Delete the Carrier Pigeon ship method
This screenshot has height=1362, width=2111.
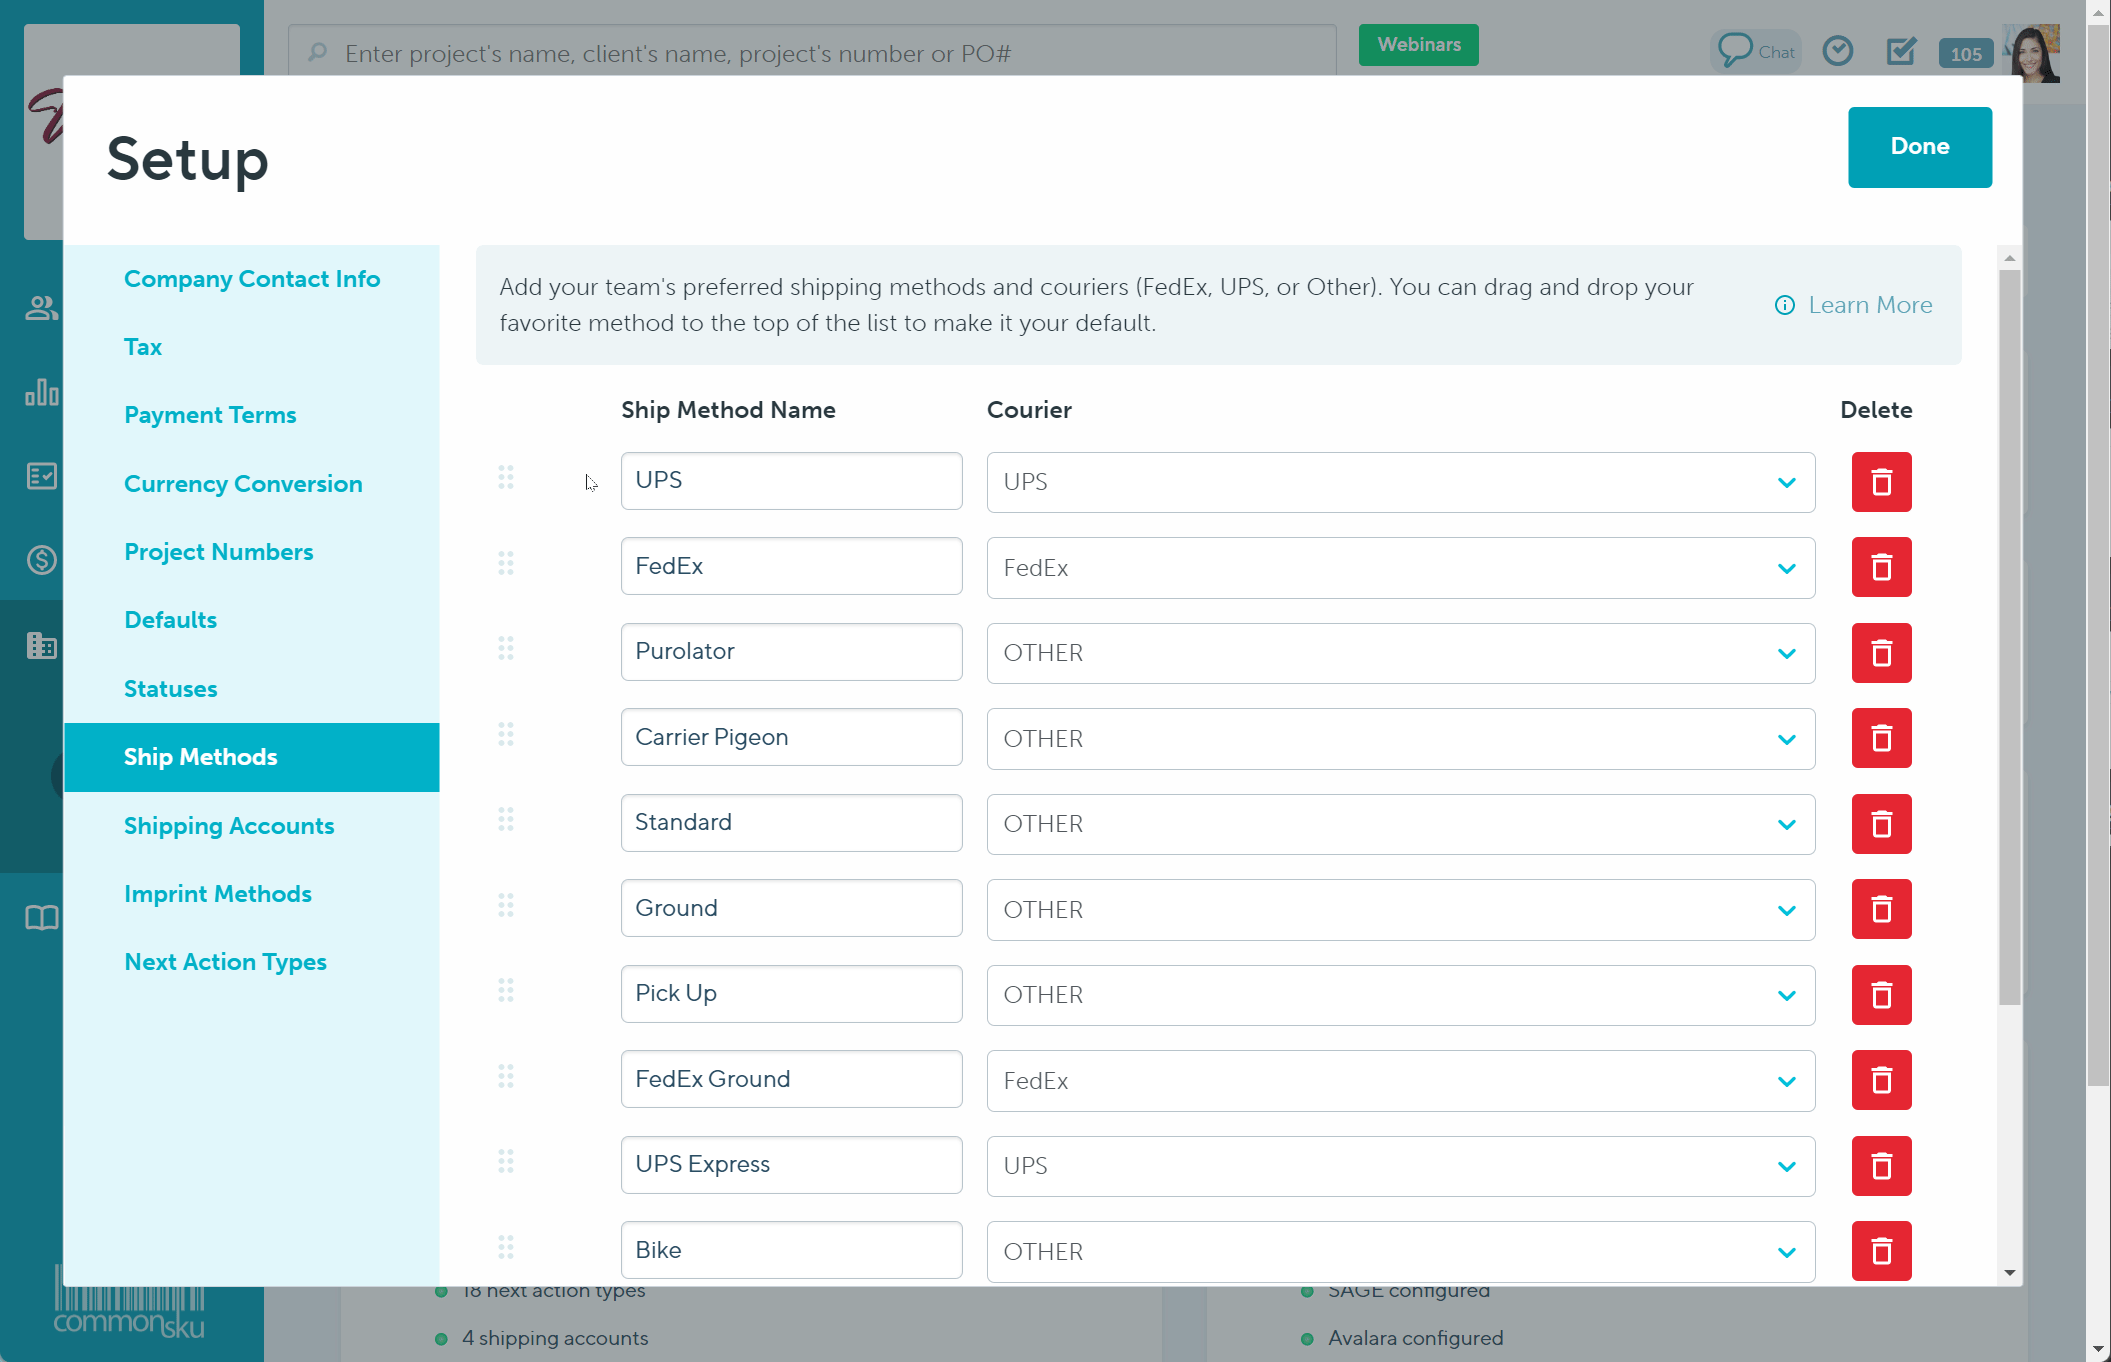click(x=1881, y=738)
